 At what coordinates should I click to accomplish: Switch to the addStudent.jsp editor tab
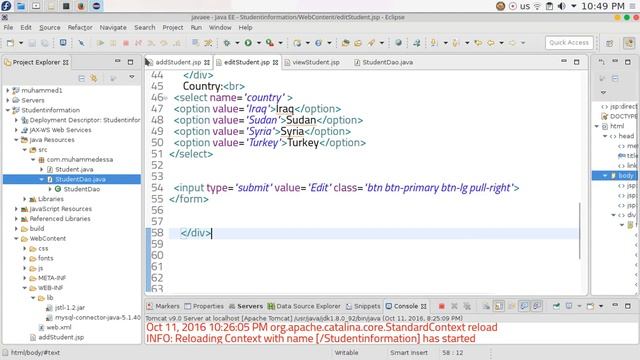[178, 62]
